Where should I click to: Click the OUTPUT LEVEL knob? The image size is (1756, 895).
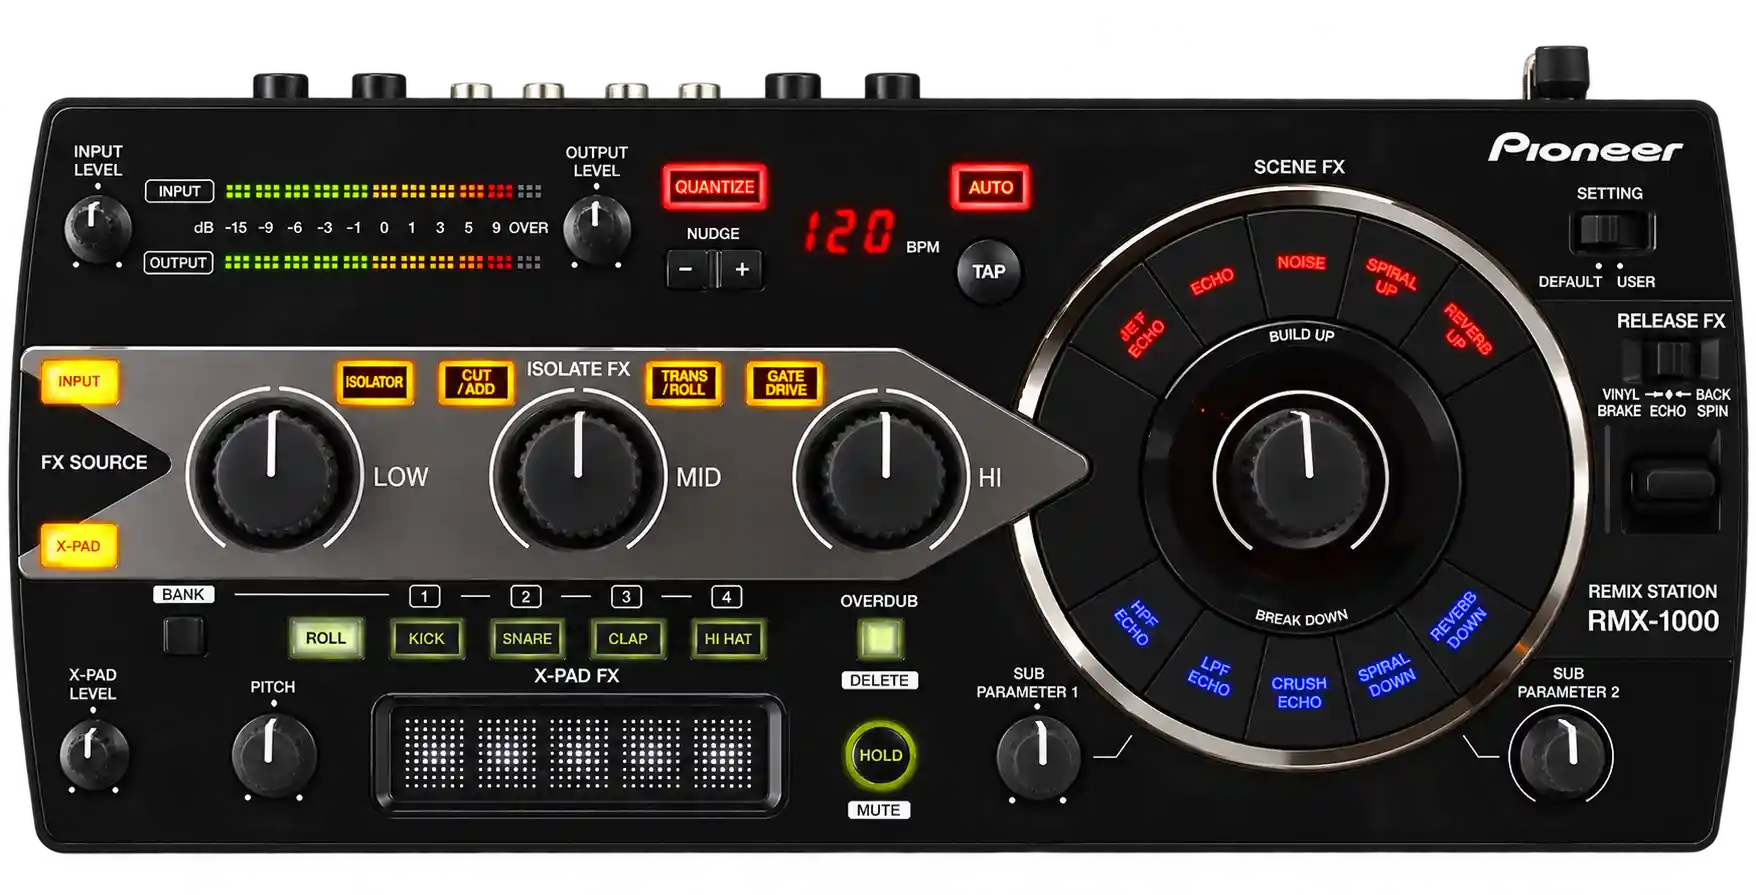click(x=596, y=228)
